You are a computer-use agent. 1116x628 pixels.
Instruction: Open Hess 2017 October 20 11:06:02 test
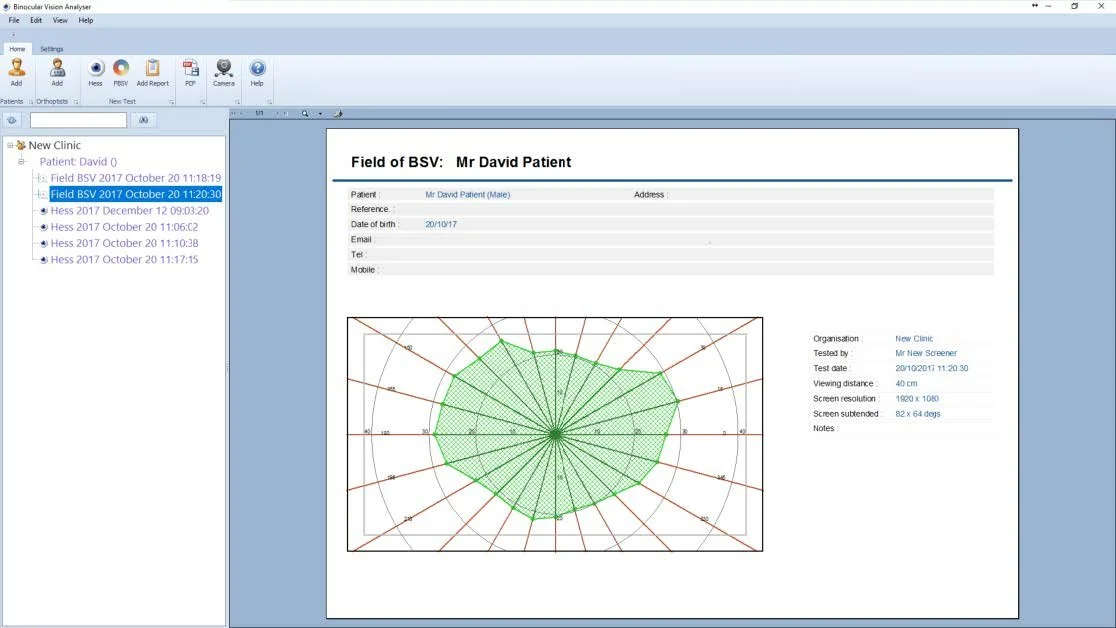click(125, 227)
